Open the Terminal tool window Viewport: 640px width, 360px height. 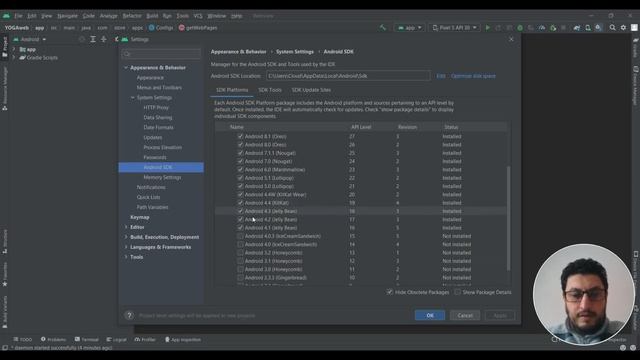pyautogui.click(x=87, y=340)
